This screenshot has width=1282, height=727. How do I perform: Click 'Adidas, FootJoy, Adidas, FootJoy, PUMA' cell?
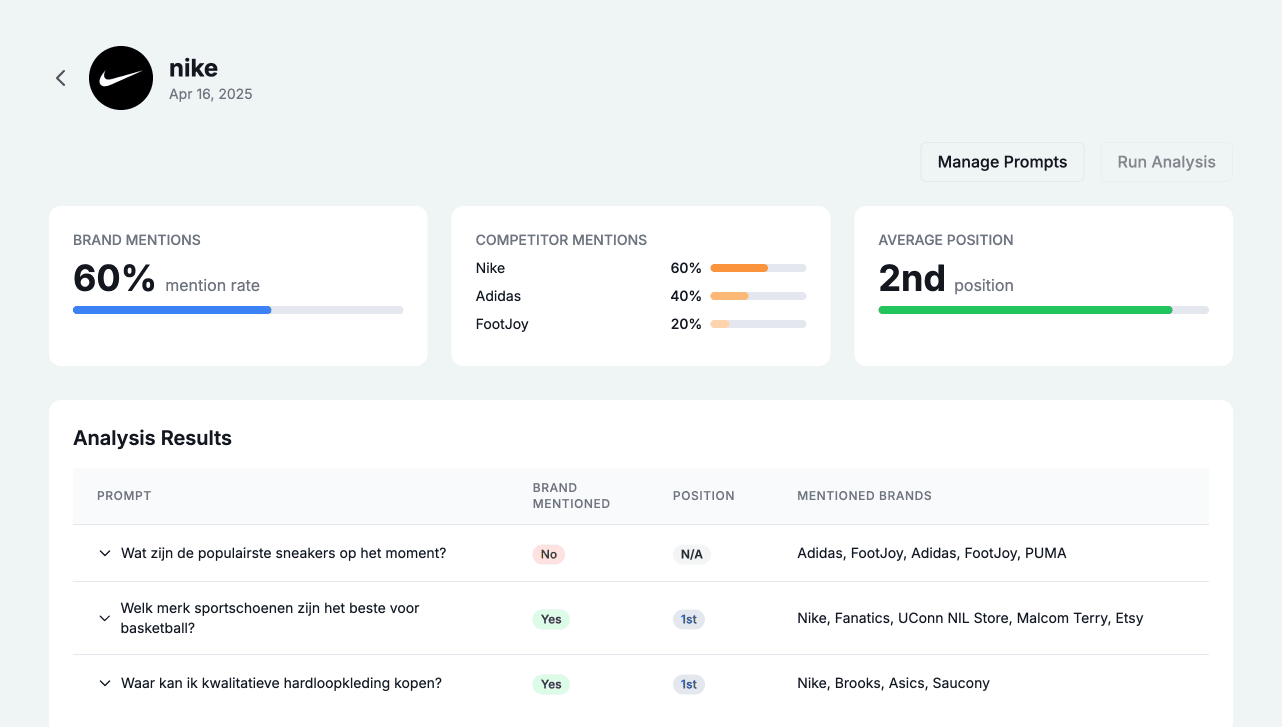[932, 553]
